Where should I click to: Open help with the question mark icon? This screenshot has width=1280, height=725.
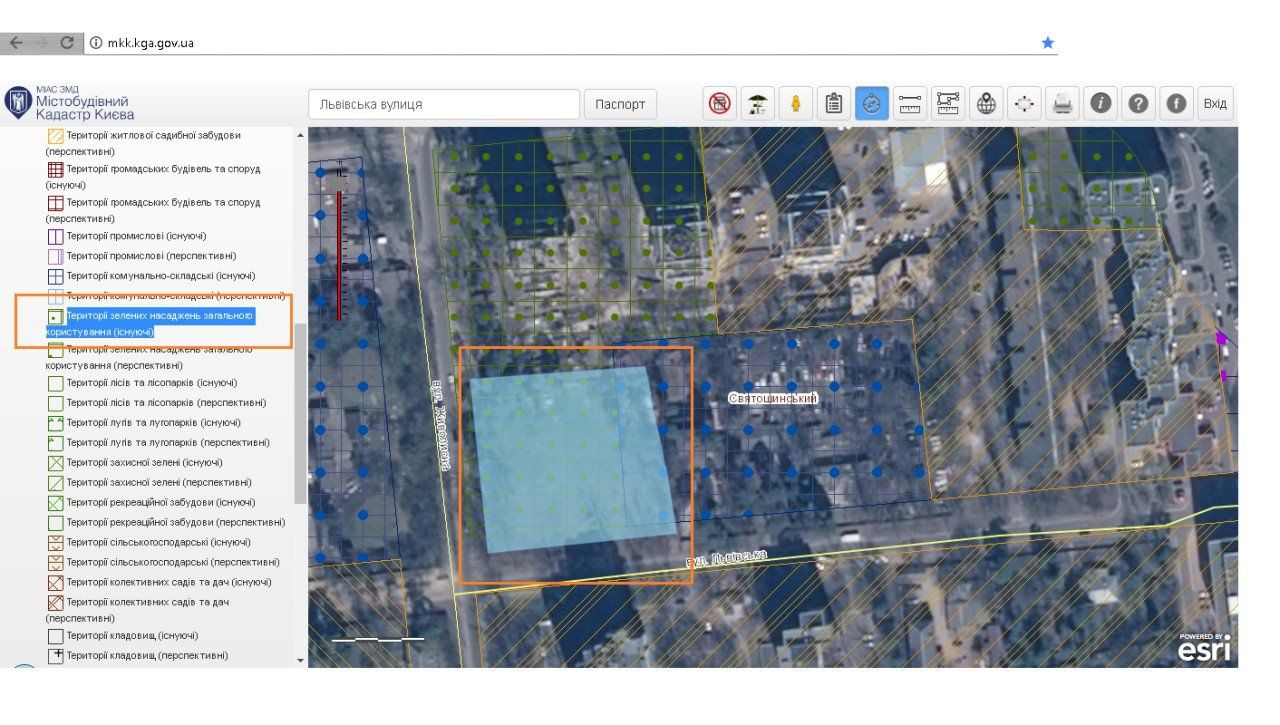pyautogui.click(x=1138, y=104)
